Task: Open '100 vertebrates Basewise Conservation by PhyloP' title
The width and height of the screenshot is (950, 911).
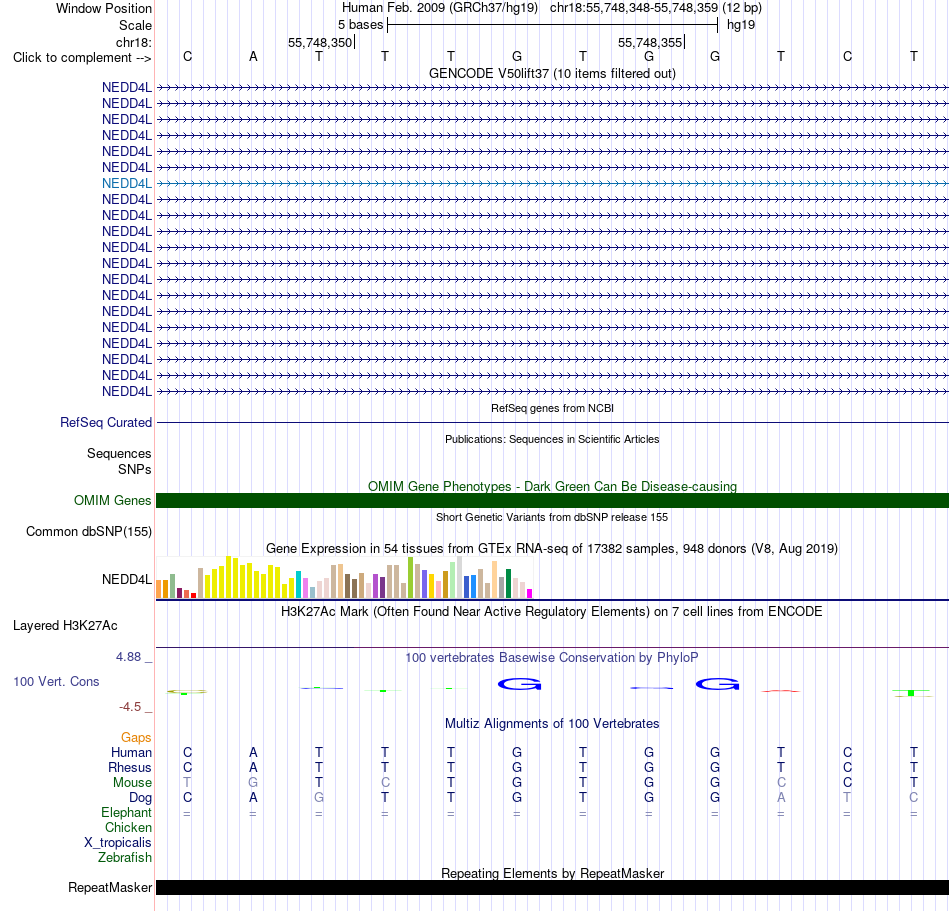Action: 552,658
